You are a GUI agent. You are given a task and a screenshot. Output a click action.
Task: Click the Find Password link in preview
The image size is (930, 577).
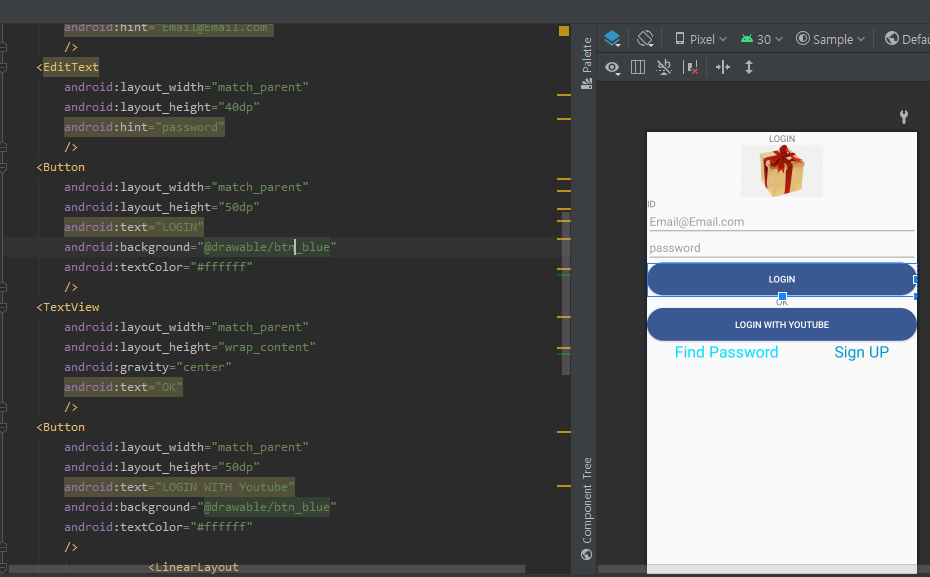coord(727,352)
